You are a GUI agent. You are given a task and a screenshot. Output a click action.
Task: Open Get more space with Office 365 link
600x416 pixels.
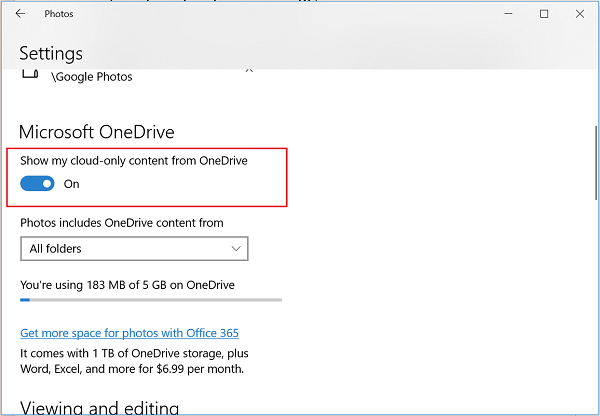129,333
